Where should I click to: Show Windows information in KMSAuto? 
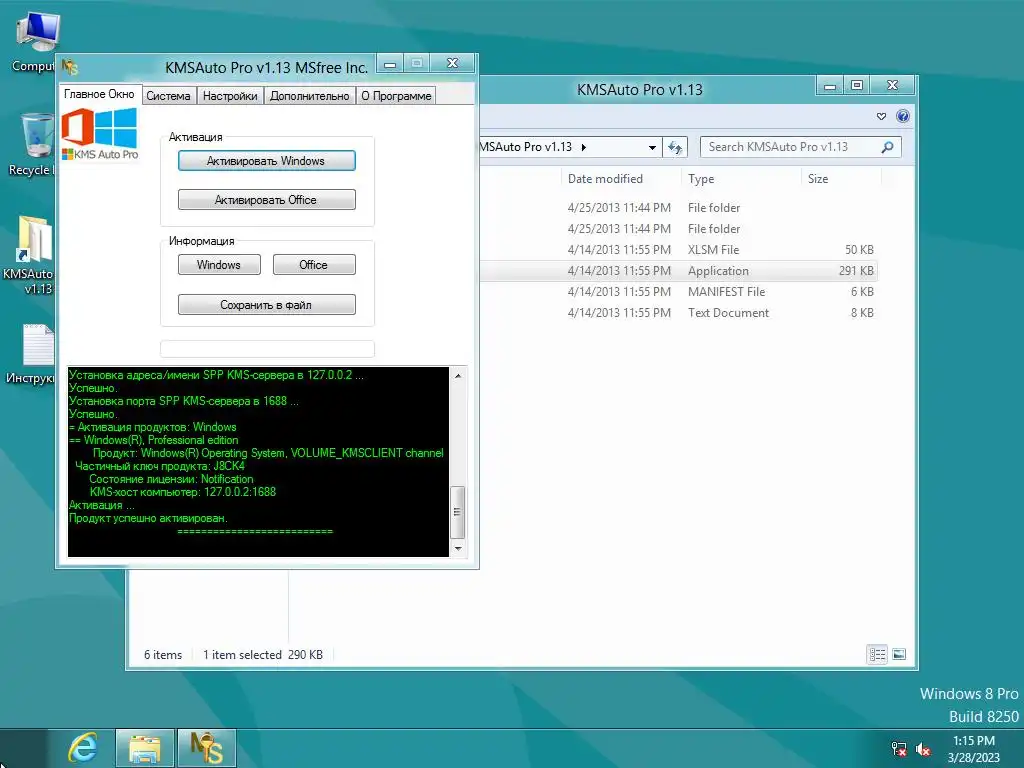[x=219, y=264]
